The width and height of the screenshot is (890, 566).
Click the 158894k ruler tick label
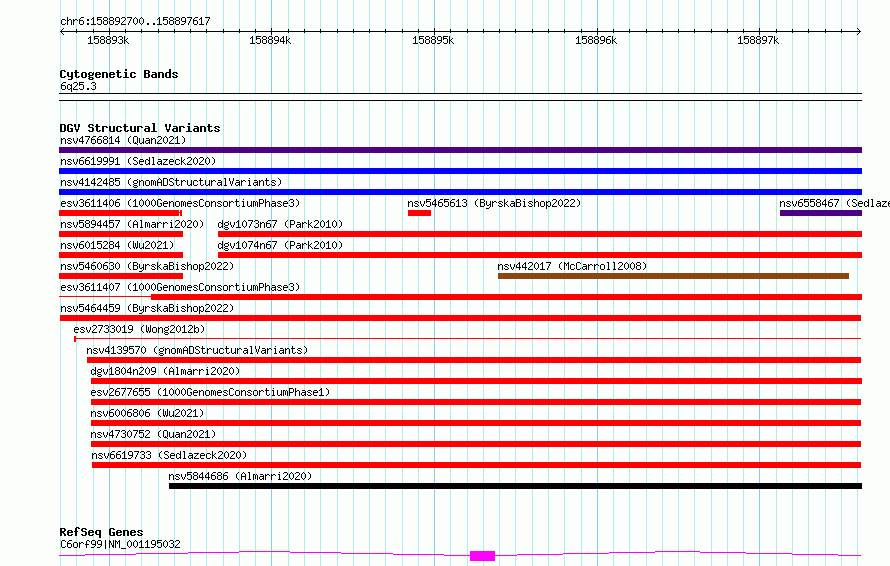pyautogui.click(x=270, y=40)
